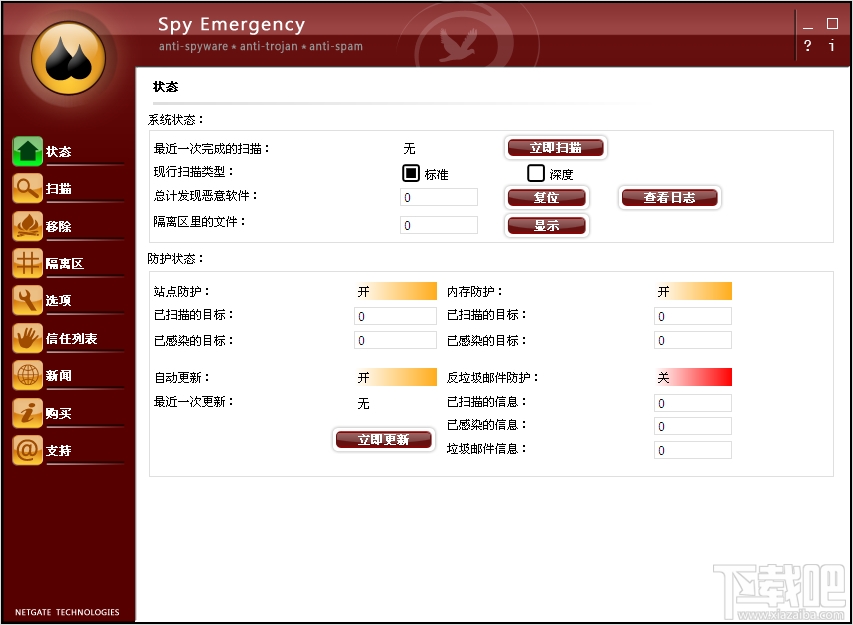Open logs with 查看日志 button
This screenshot has width=853, height=625.
coord(669,197)
